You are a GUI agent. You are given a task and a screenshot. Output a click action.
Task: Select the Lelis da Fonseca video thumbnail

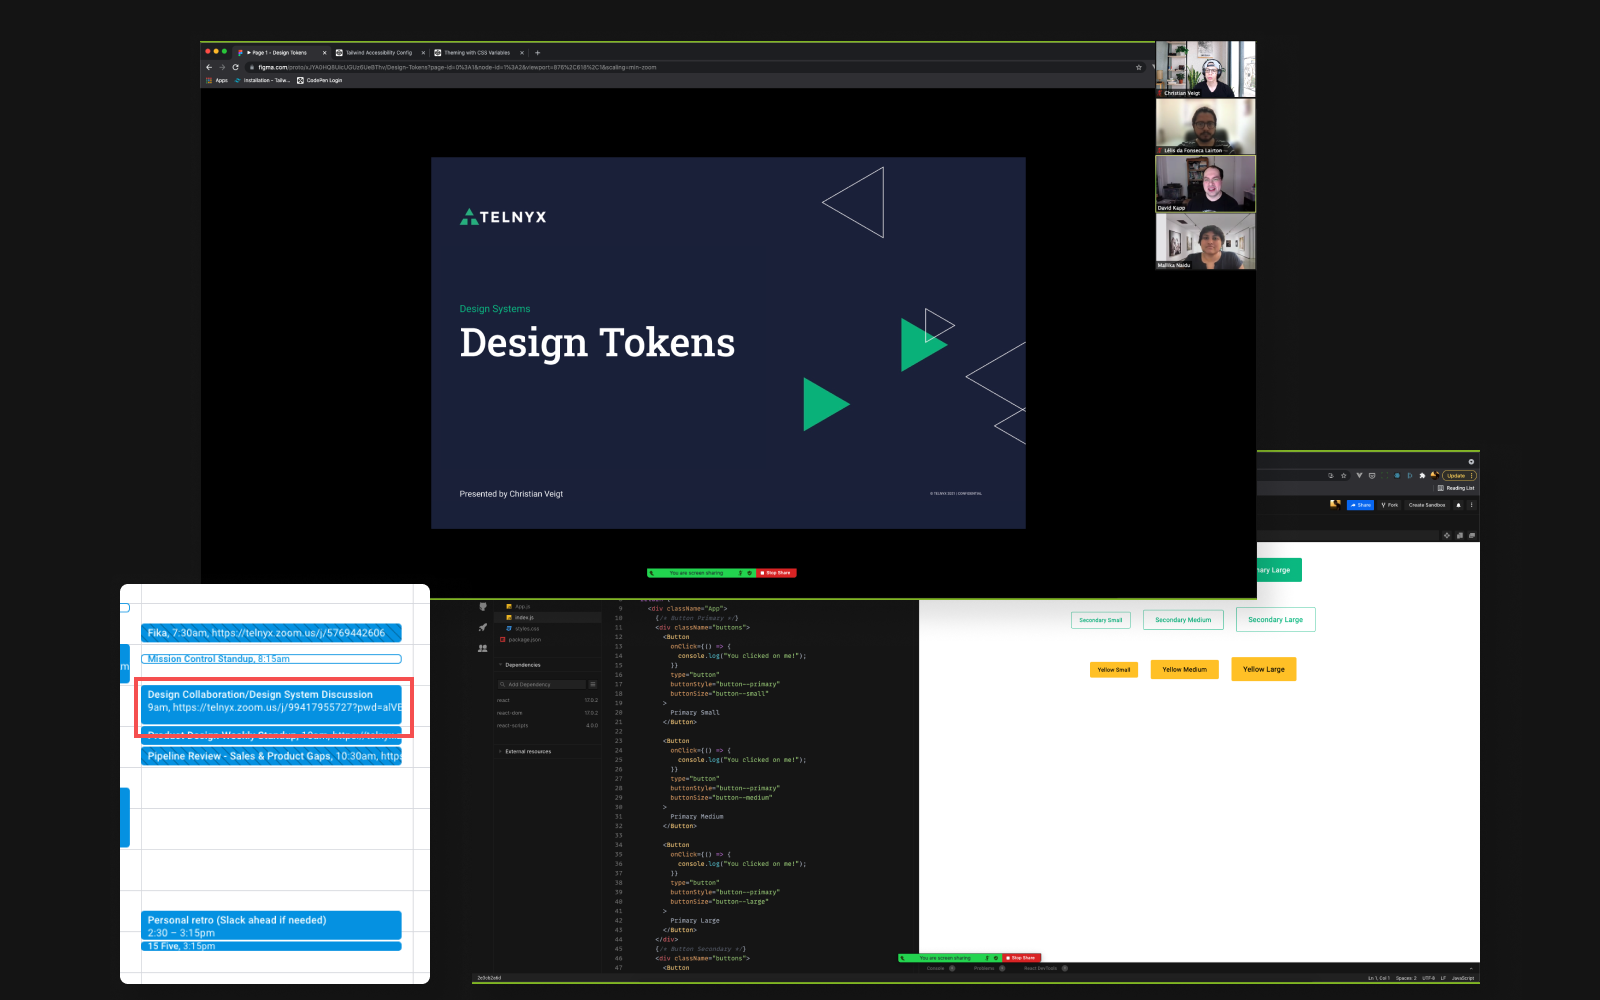coord(1205,126)
